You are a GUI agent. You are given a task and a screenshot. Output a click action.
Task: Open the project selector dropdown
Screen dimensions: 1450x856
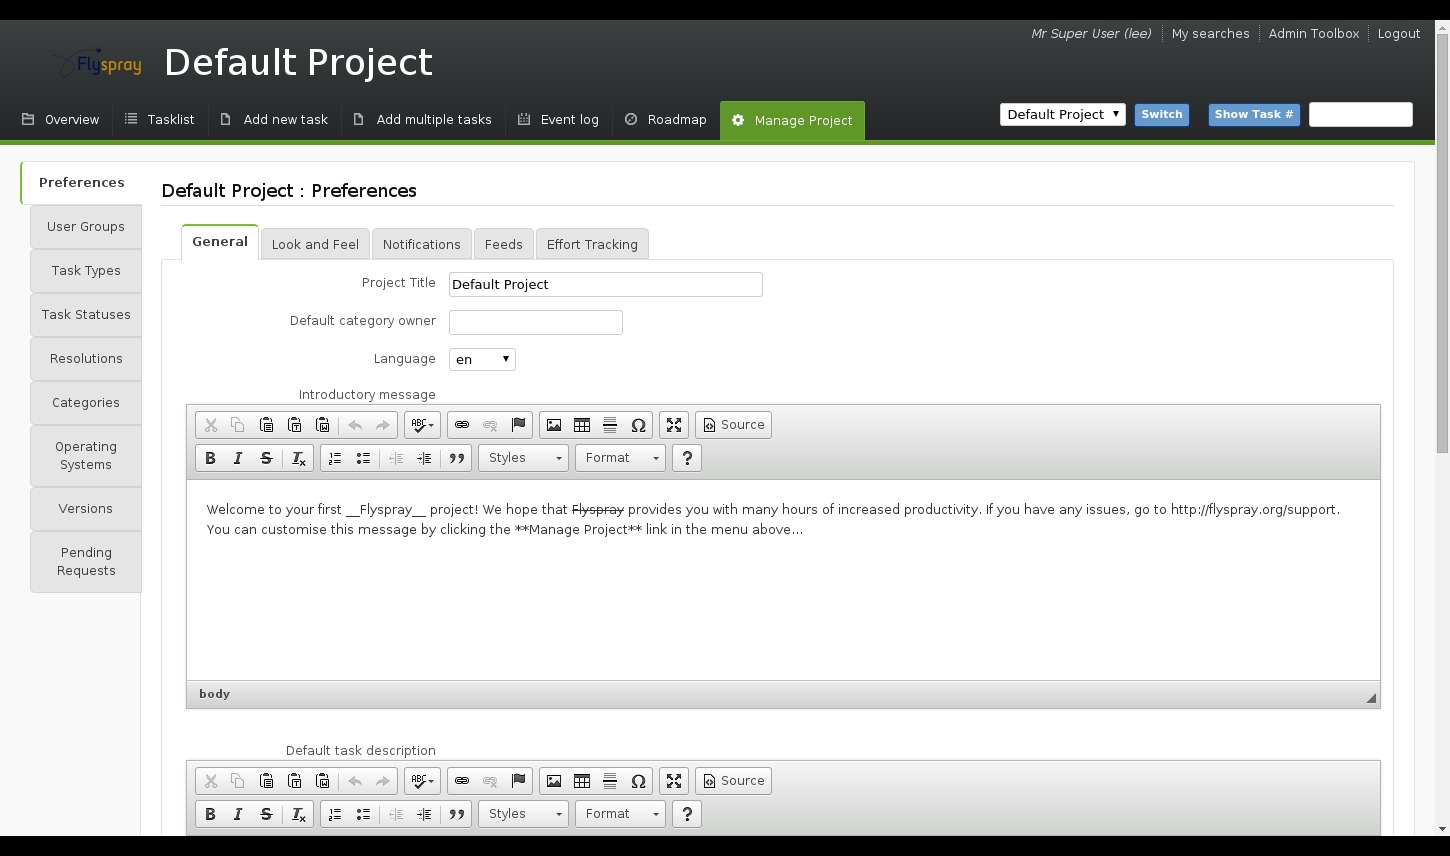(x=1062, y=114)
